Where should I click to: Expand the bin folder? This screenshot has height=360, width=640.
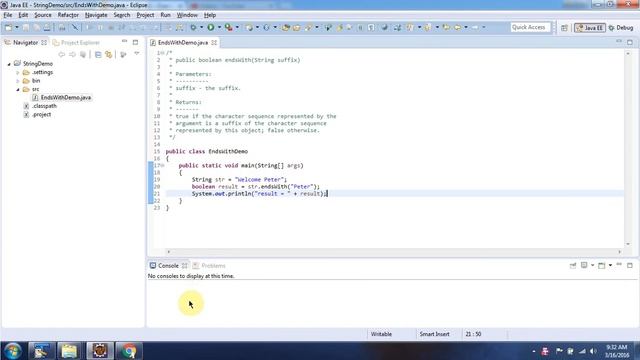18,81
